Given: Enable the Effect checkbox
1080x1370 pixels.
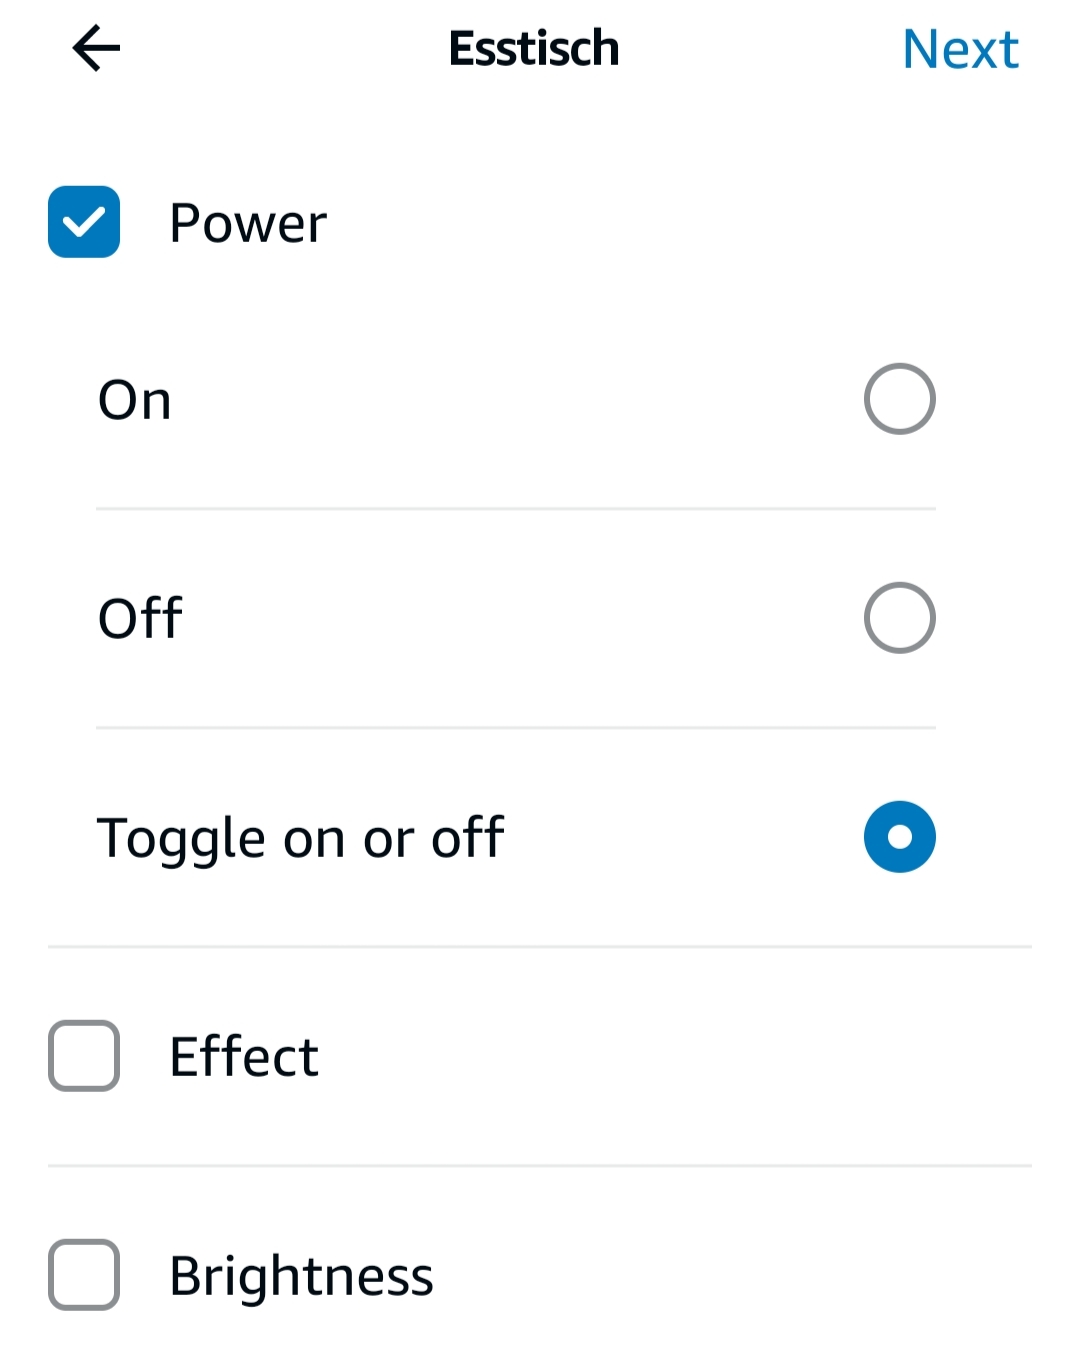Looking at the screenshot, I should [x=84, y=1056].
